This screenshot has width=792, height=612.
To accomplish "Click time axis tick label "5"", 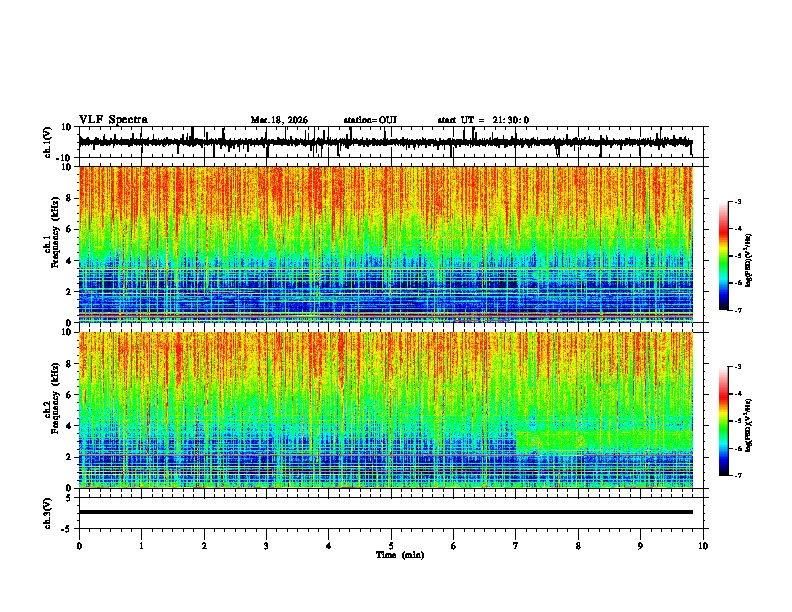I will [x=391, y=546].
